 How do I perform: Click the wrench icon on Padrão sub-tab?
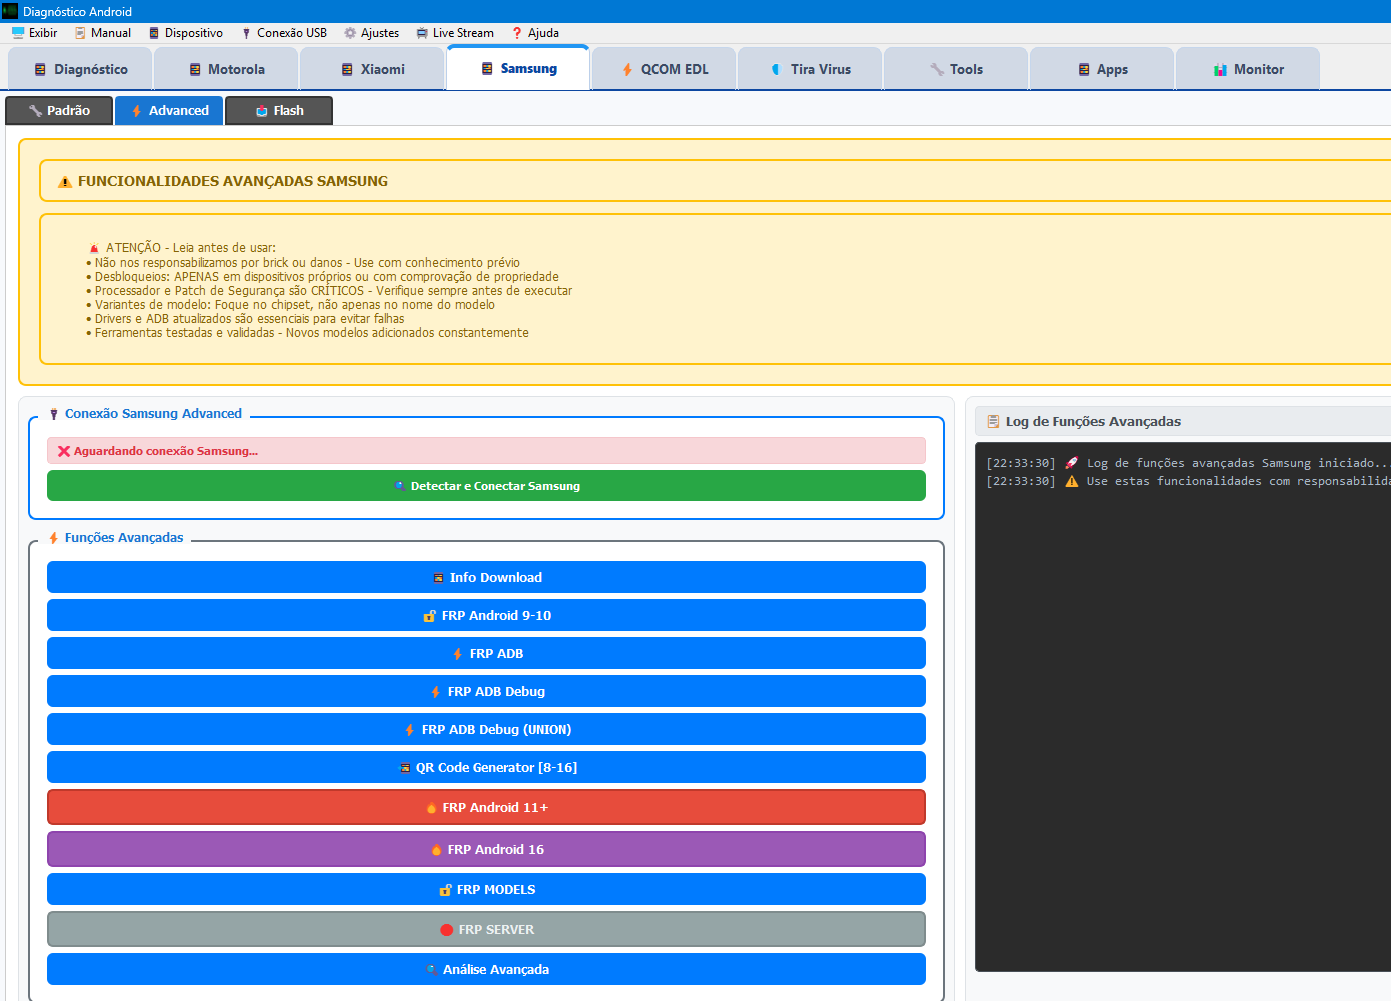[35, 110]
